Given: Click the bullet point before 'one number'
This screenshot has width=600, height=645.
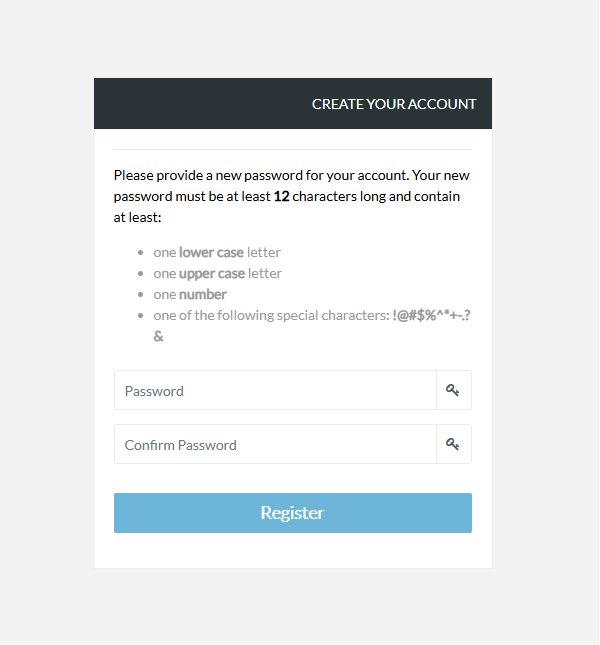Looking at the screenshot, I should (x=141, y=295).
